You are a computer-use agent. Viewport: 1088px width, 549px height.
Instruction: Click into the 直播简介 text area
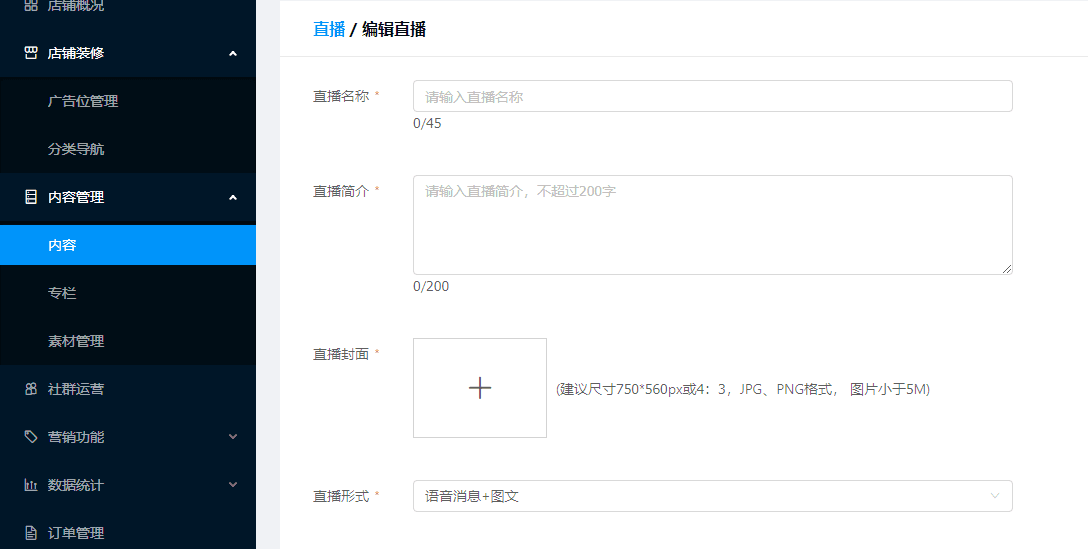click(712, 225)
